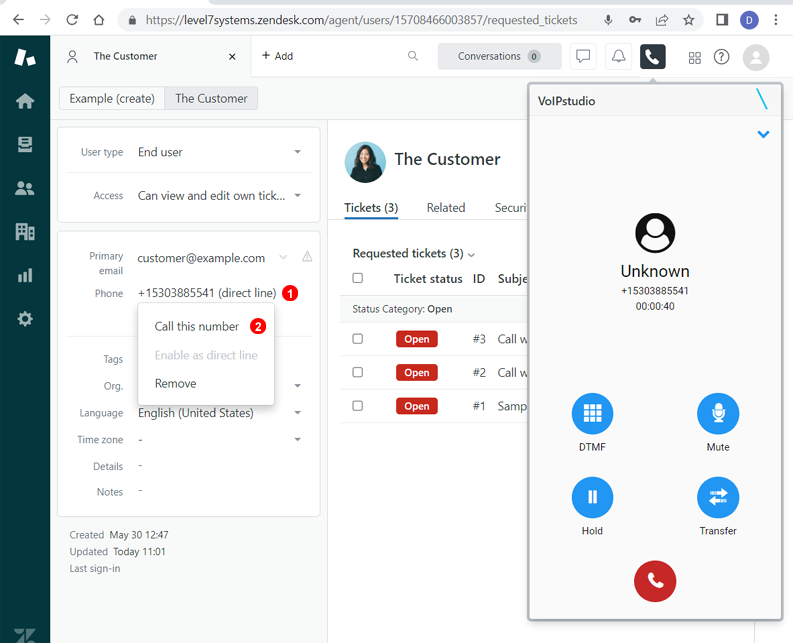793x643 pixels.
Task: Click the email warning triangle icon
Action: 307,256
